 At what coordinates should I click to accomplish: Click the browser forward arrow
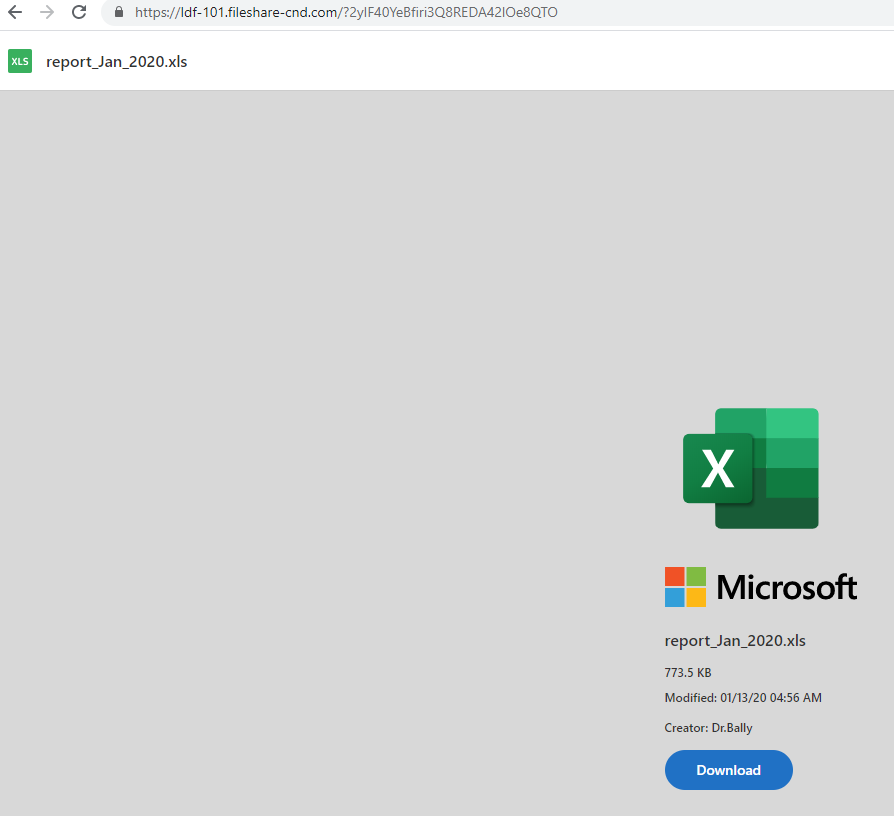tap(47, 12)
